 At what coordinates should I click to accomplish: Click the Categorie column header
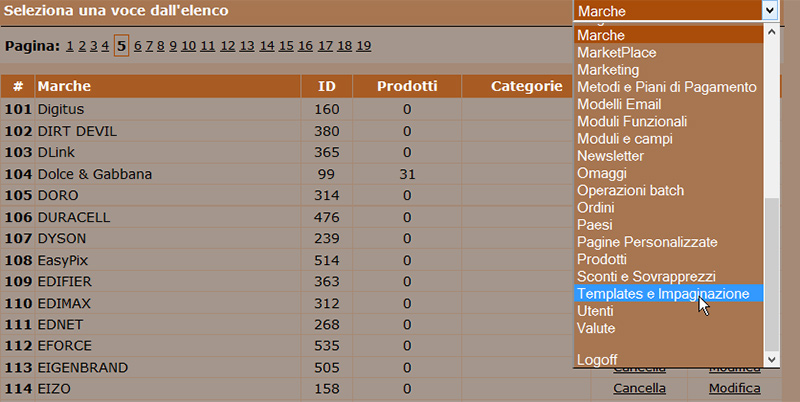527,86
